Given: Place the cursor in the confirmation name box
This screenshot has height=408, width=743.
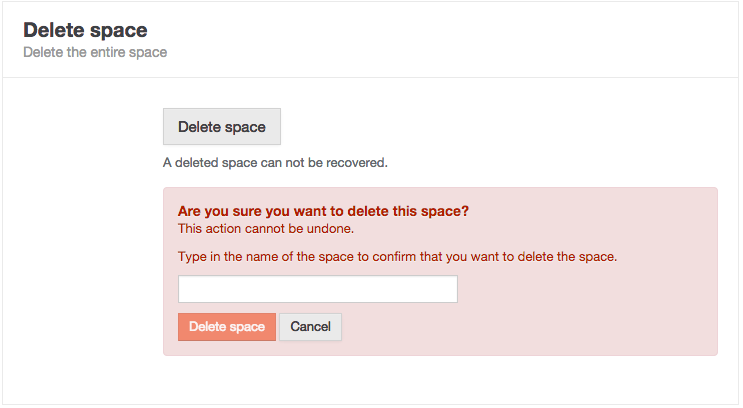Looking at the screenshot, I should 317,289.
